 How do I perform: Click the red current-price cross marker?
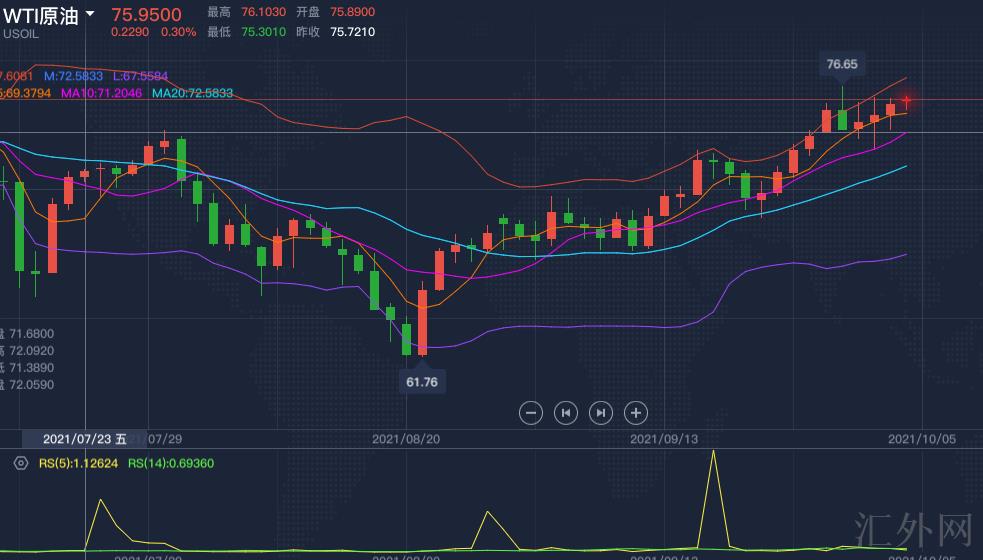(906, 100)
